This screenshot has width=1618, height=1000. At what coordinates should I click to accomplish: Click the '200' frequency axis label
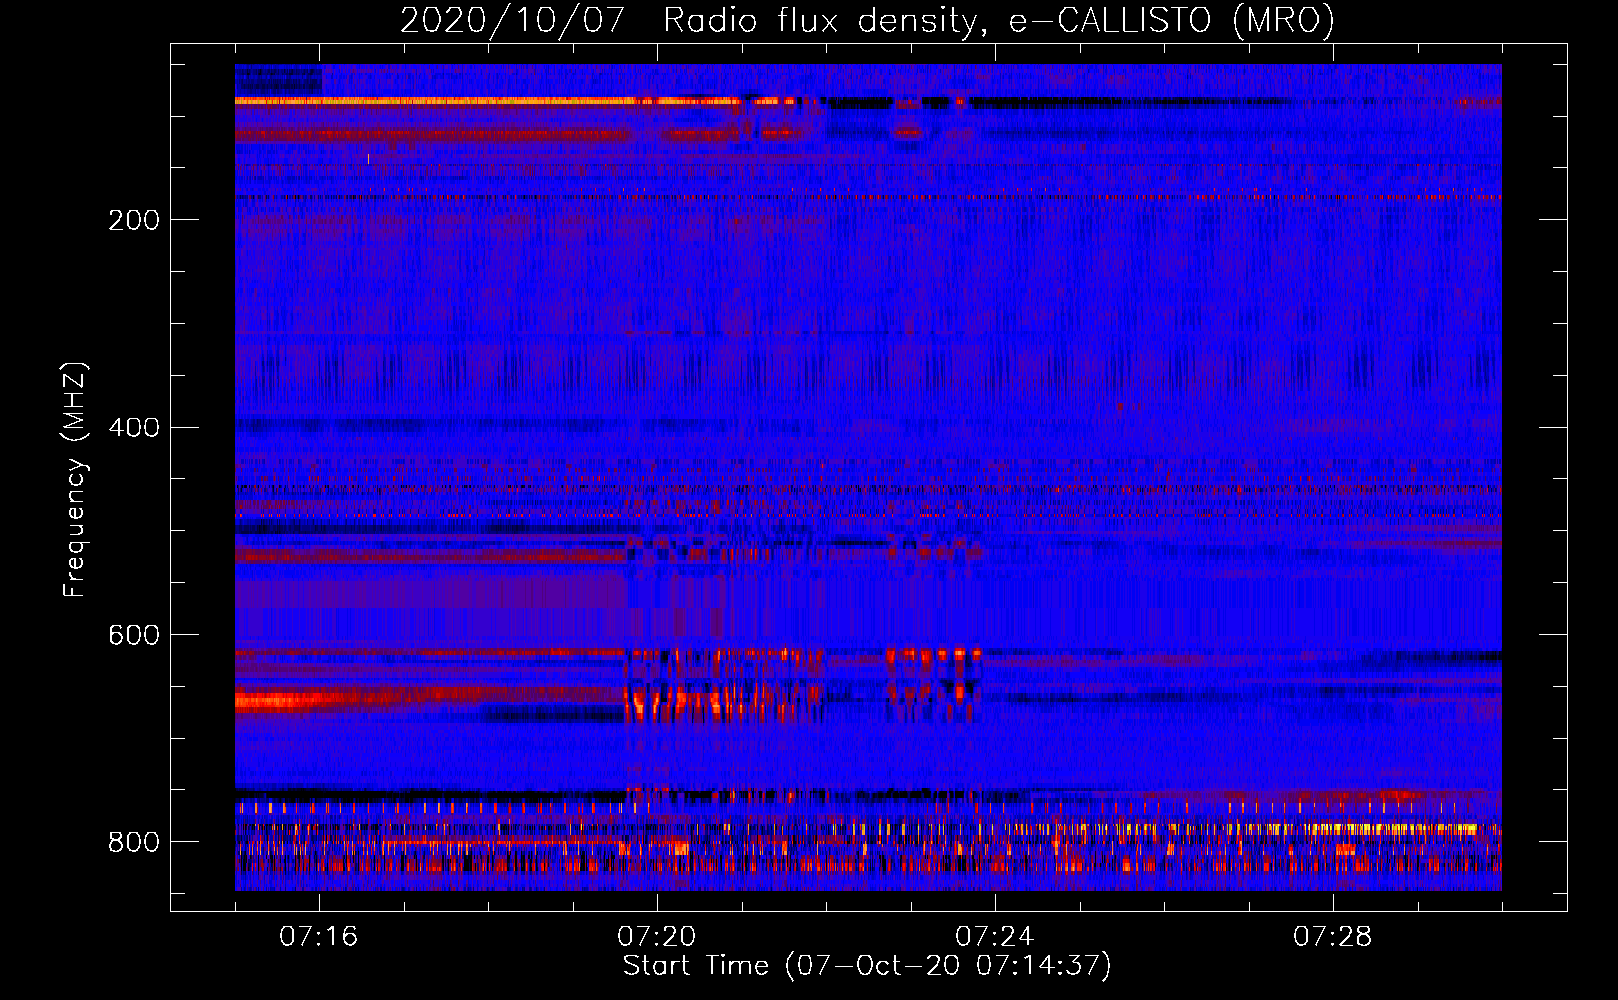[134, 220]
